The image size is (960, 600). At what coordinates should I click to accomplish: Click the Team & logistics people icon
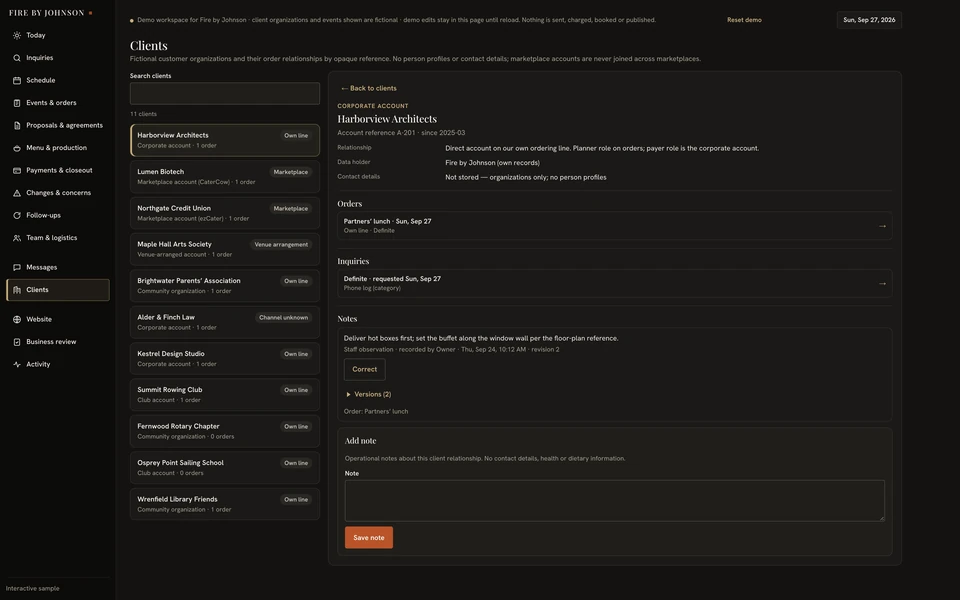[17, 238]
